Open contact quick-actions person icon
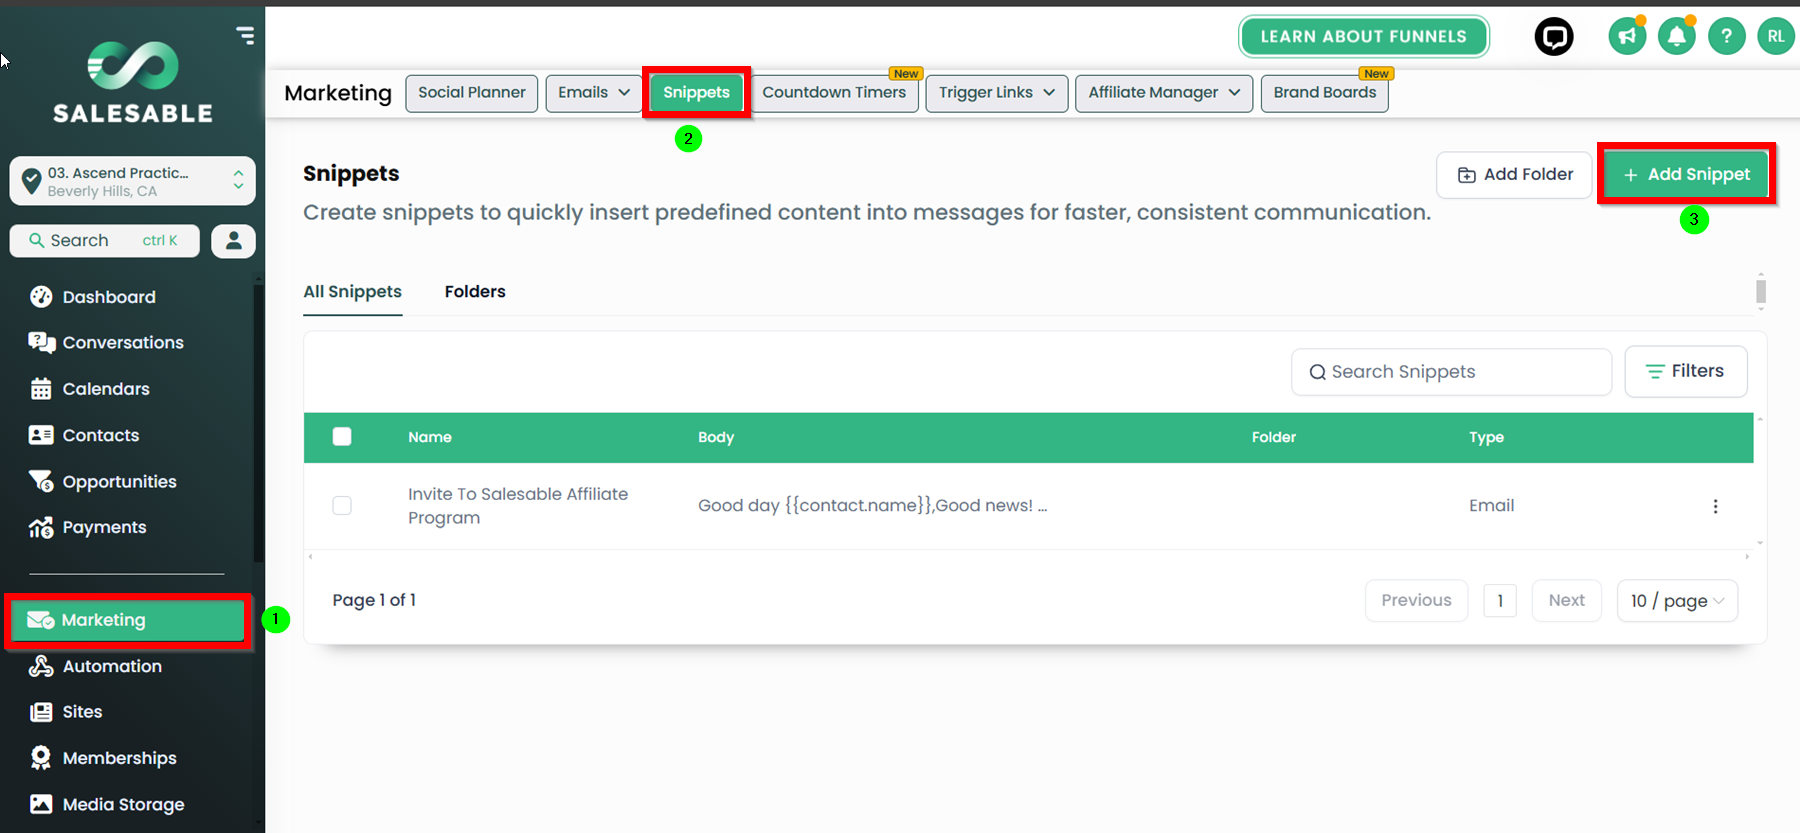The image size is (1800, 833). click(x=234, y=241)
